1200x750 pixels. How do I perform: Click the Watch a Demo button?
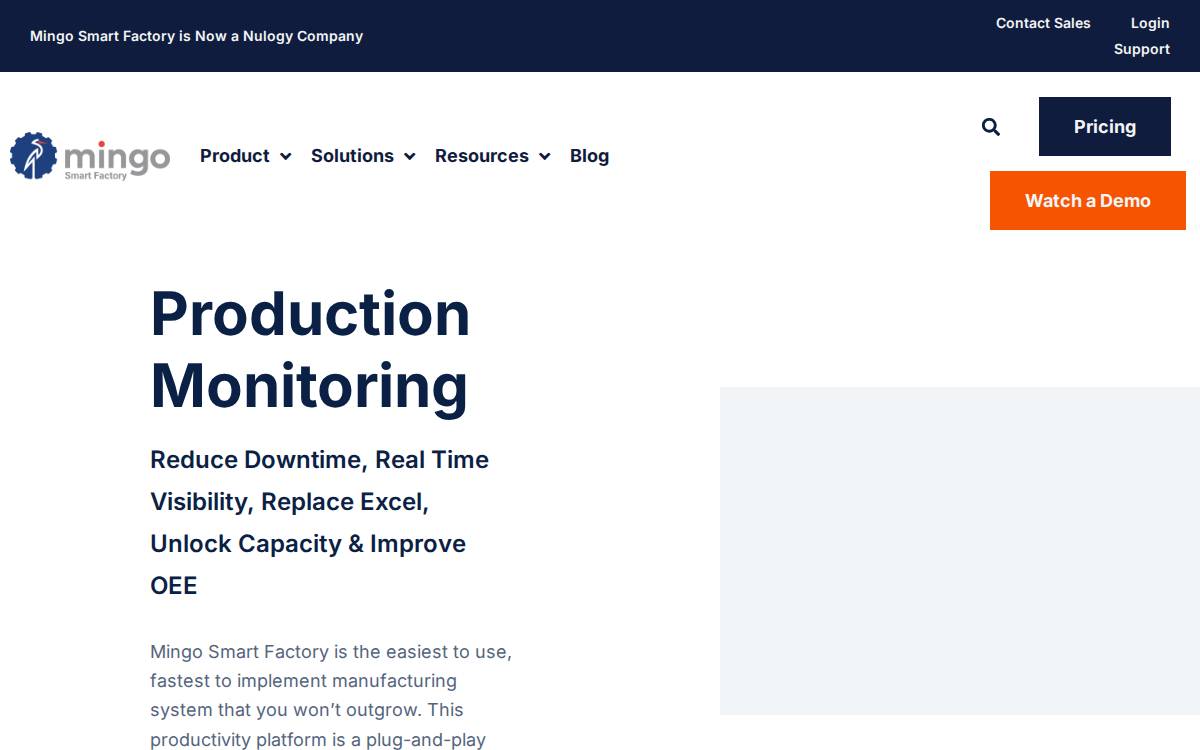[1088, 200]
